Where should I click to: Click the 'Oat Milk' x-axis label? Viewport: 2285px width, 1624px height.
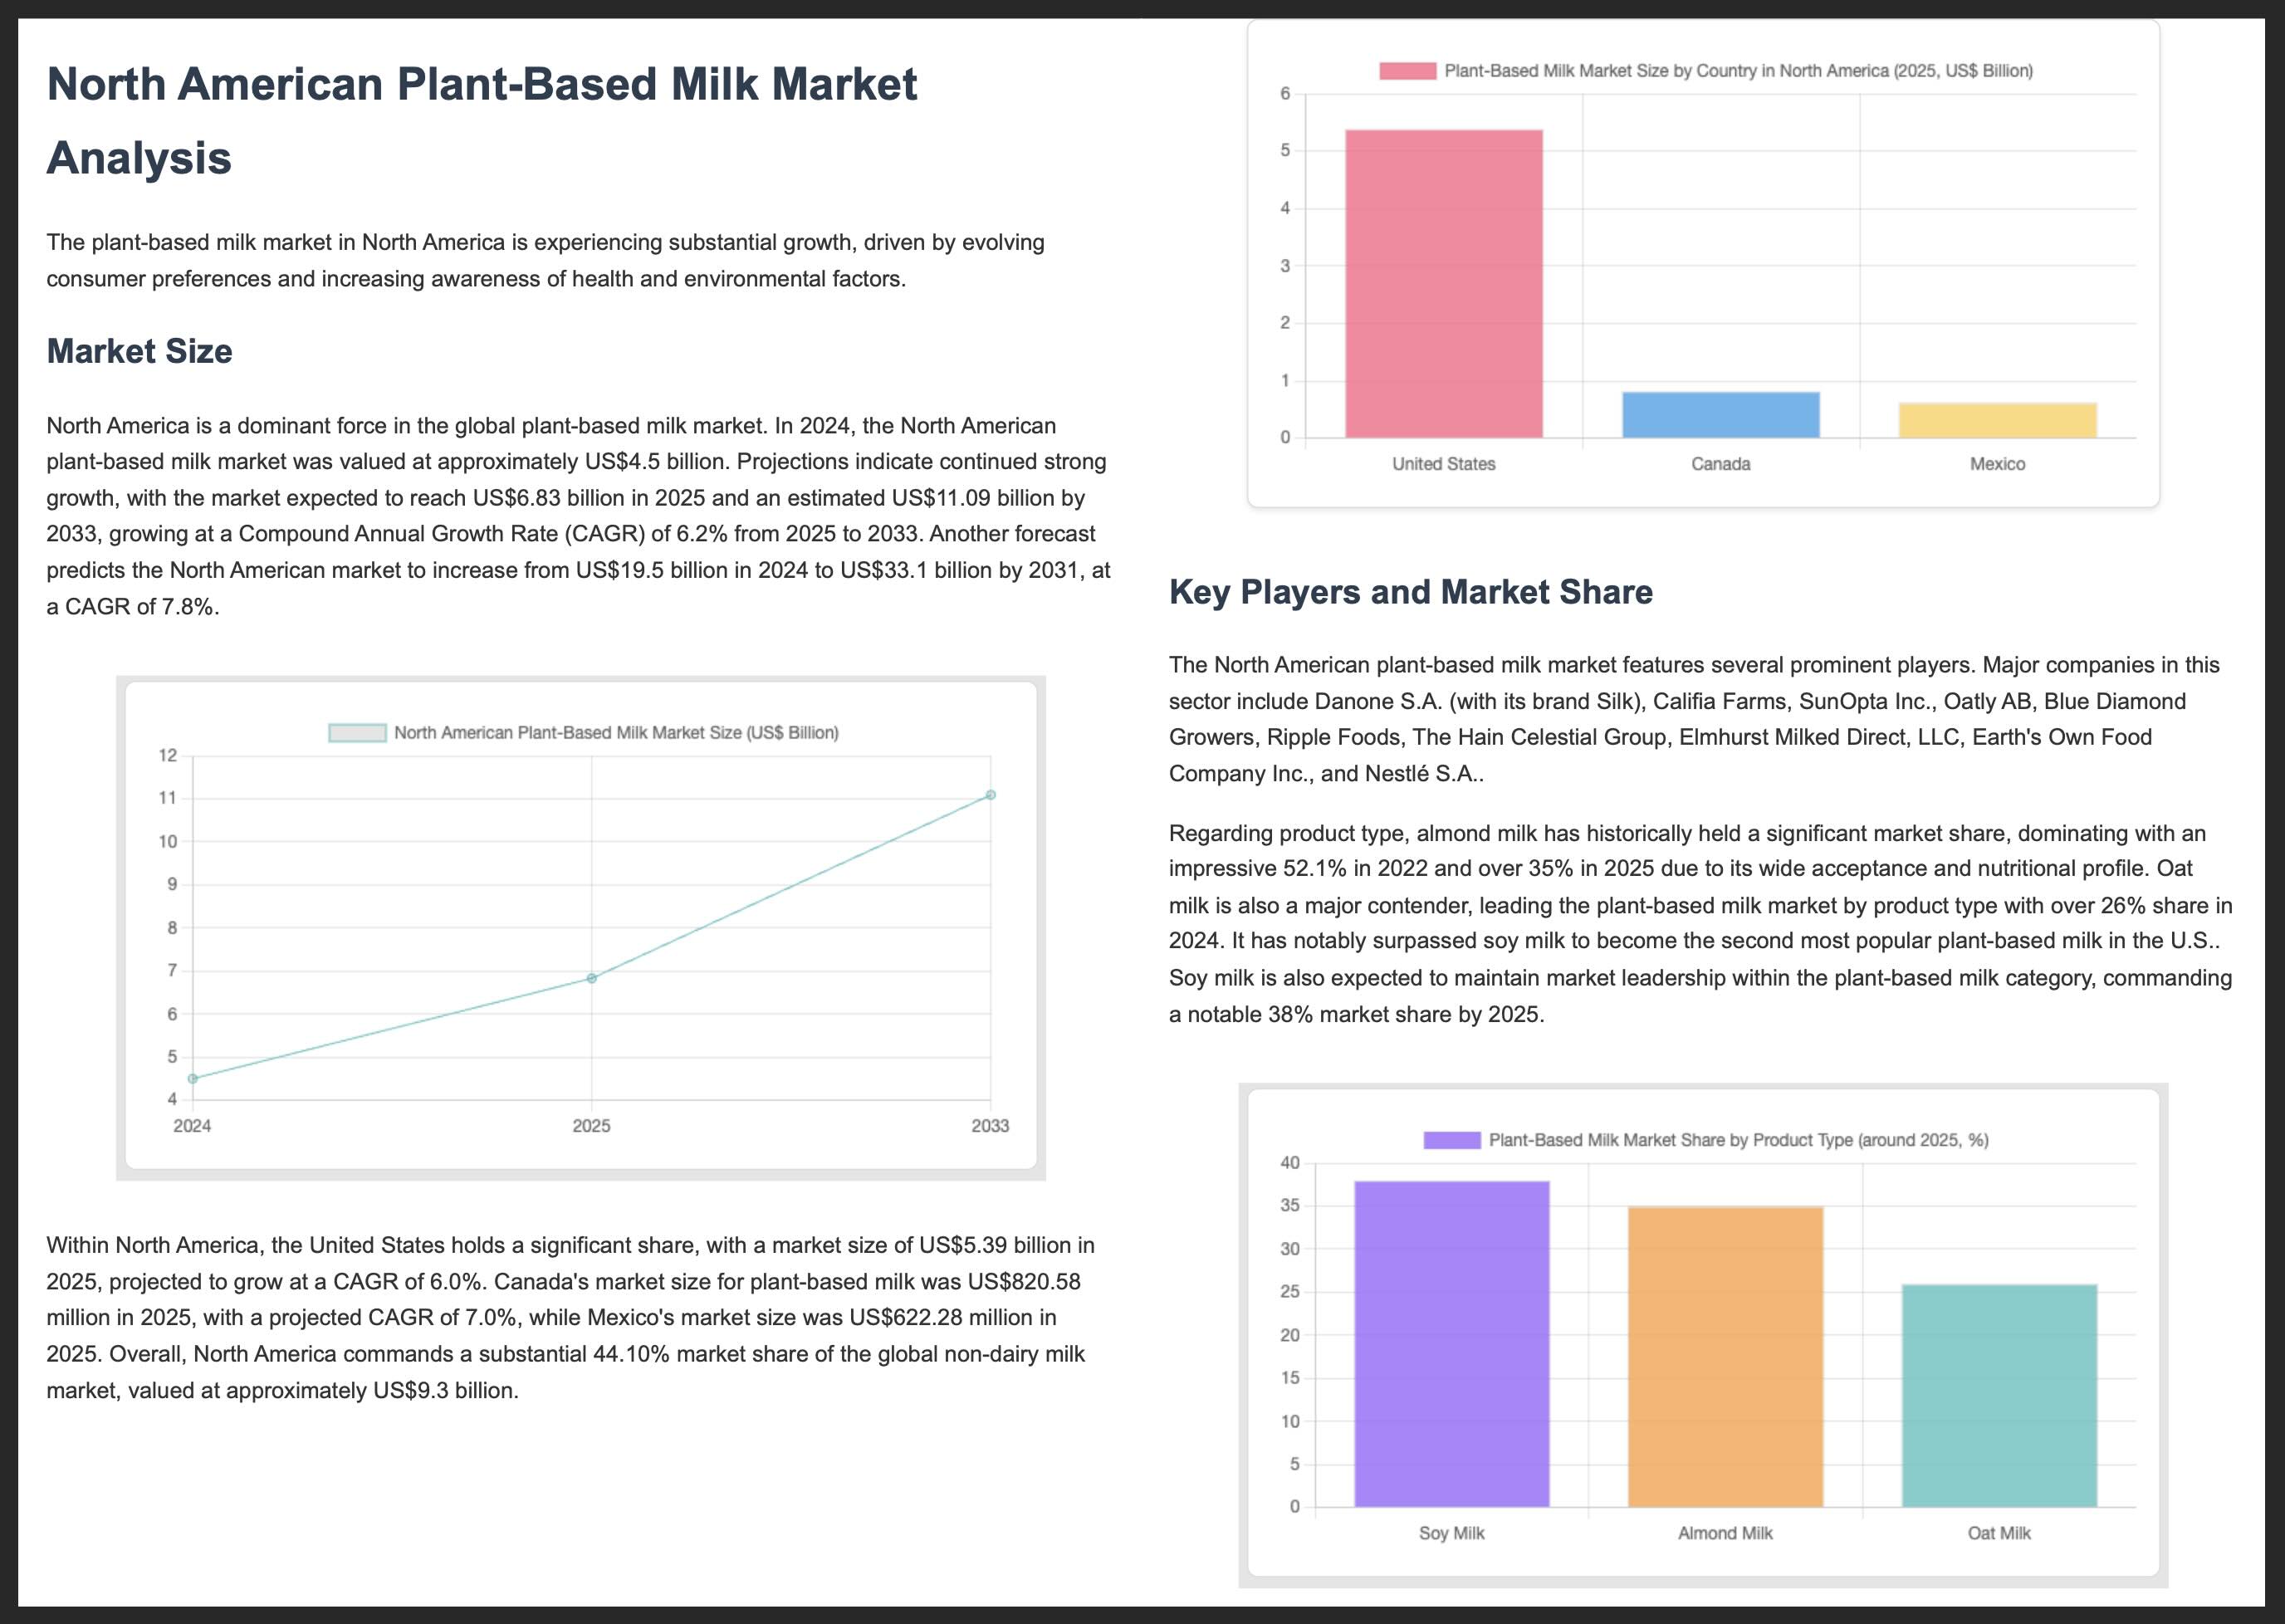click(1998, 1533)
